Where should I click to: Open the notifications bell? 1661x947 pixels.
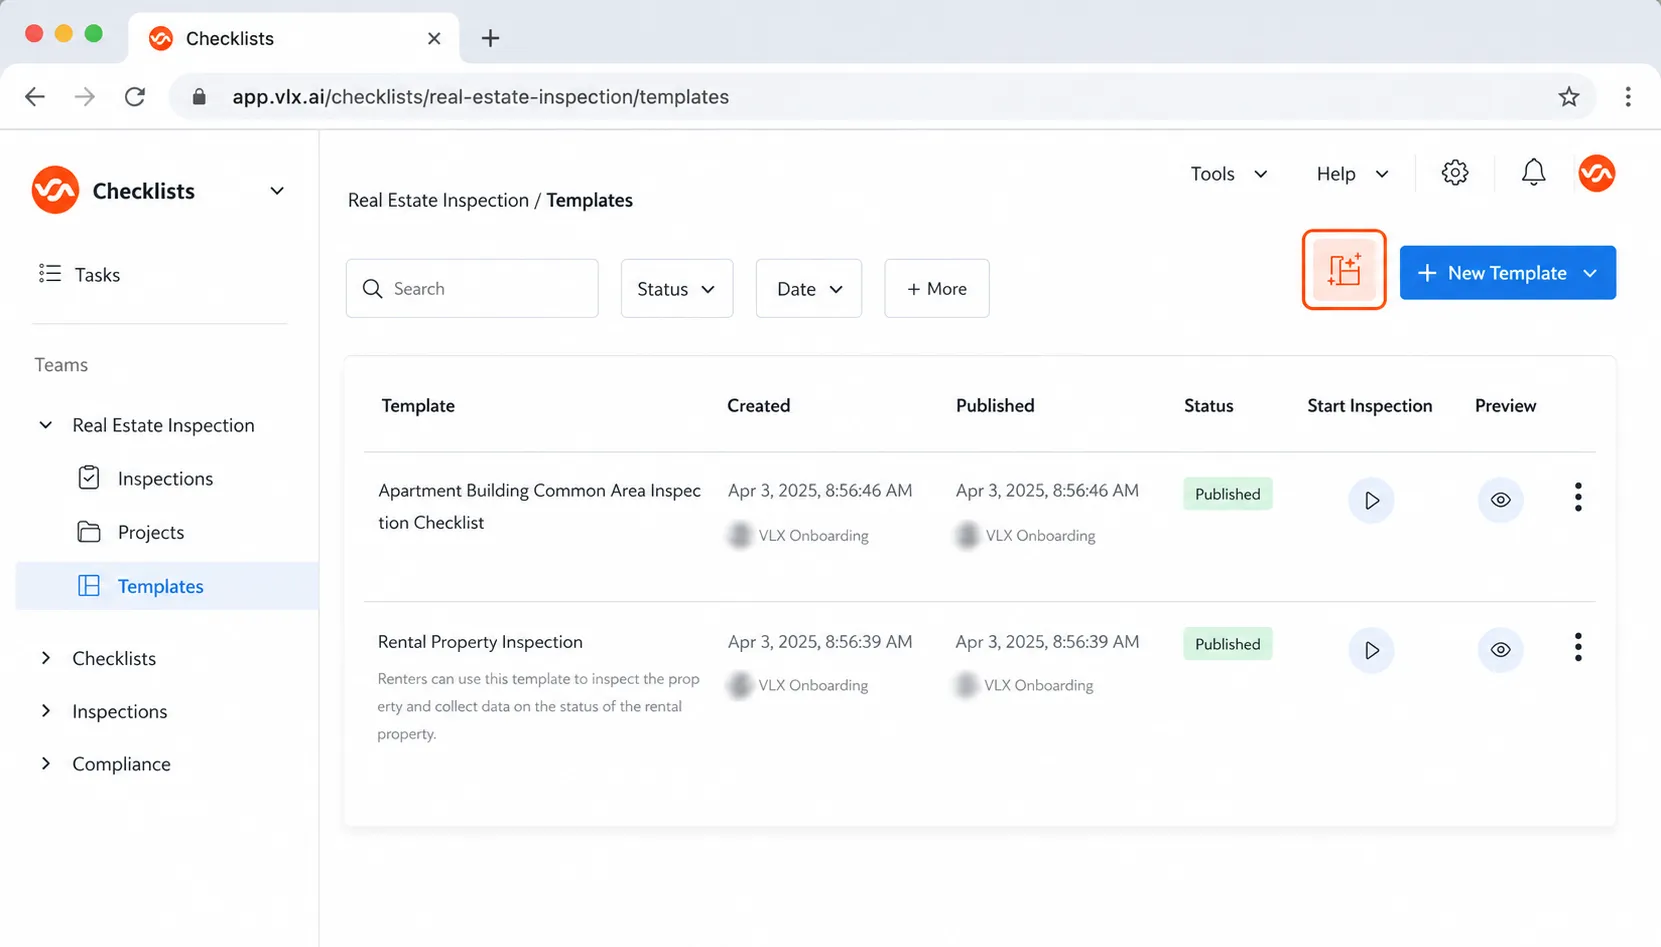1533,173
